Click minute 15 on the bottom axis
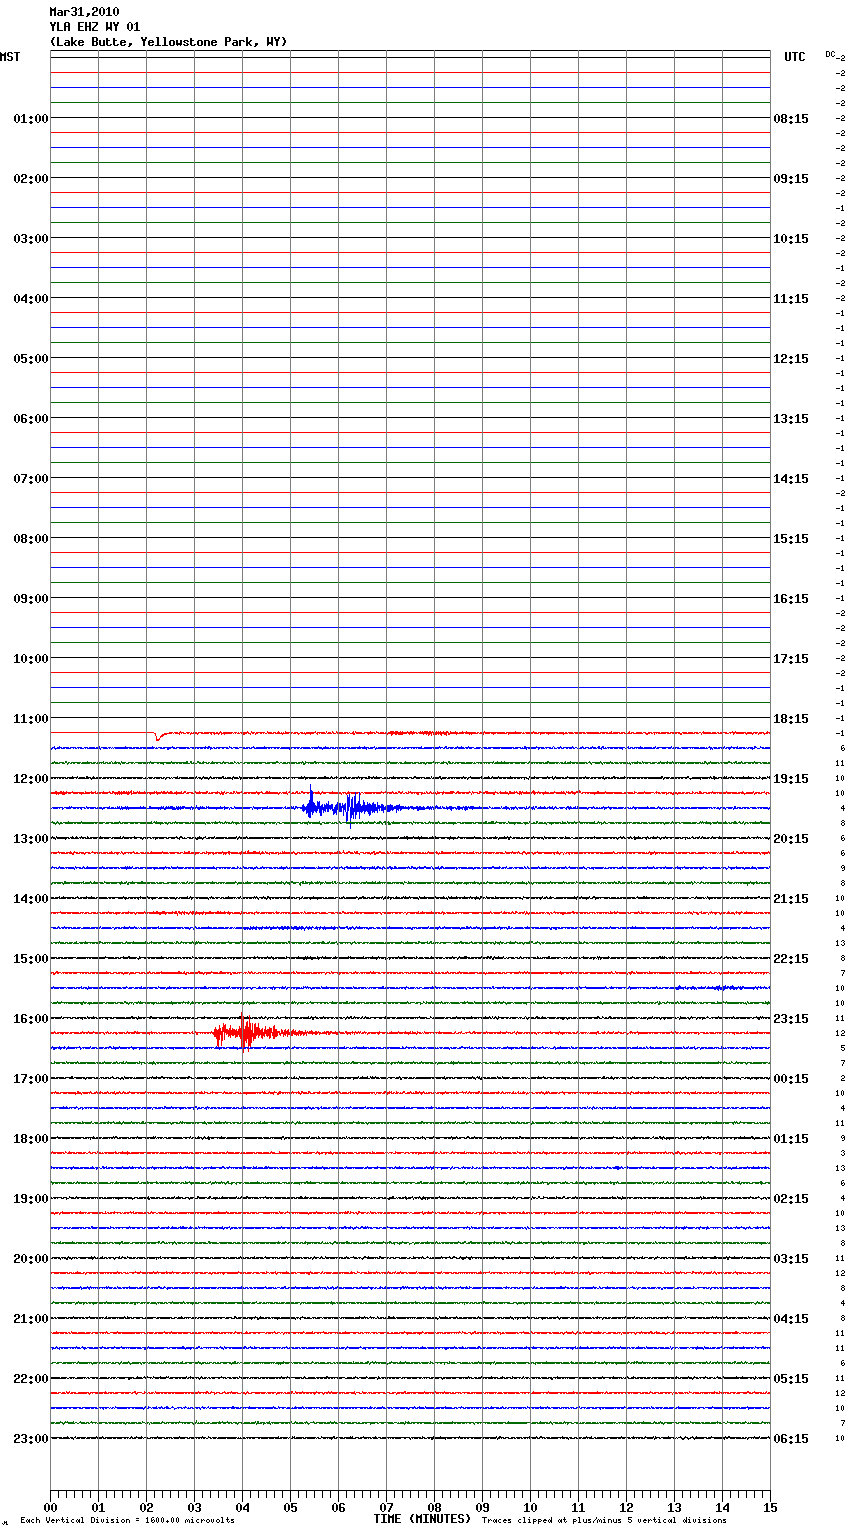The image size is (850, 1534). tap(770, 1507)
